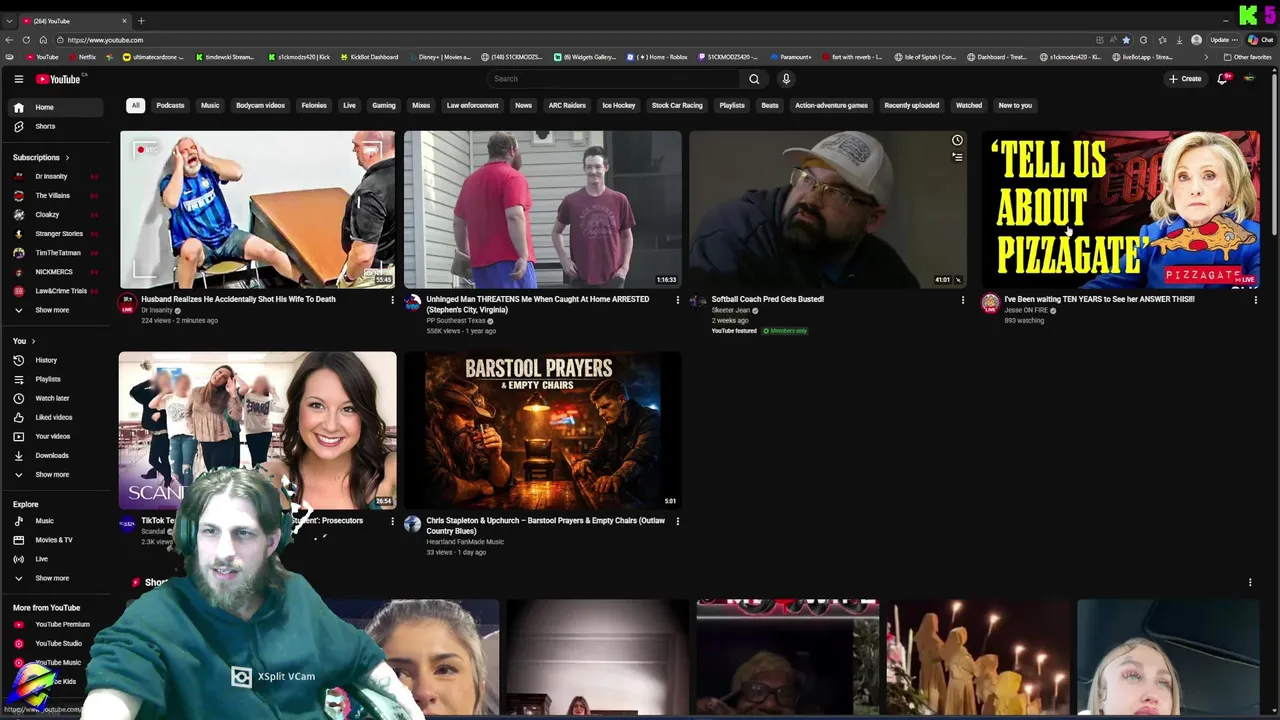
Task: Open options menu for Husband Realizes video
Action: pos(393,300)
